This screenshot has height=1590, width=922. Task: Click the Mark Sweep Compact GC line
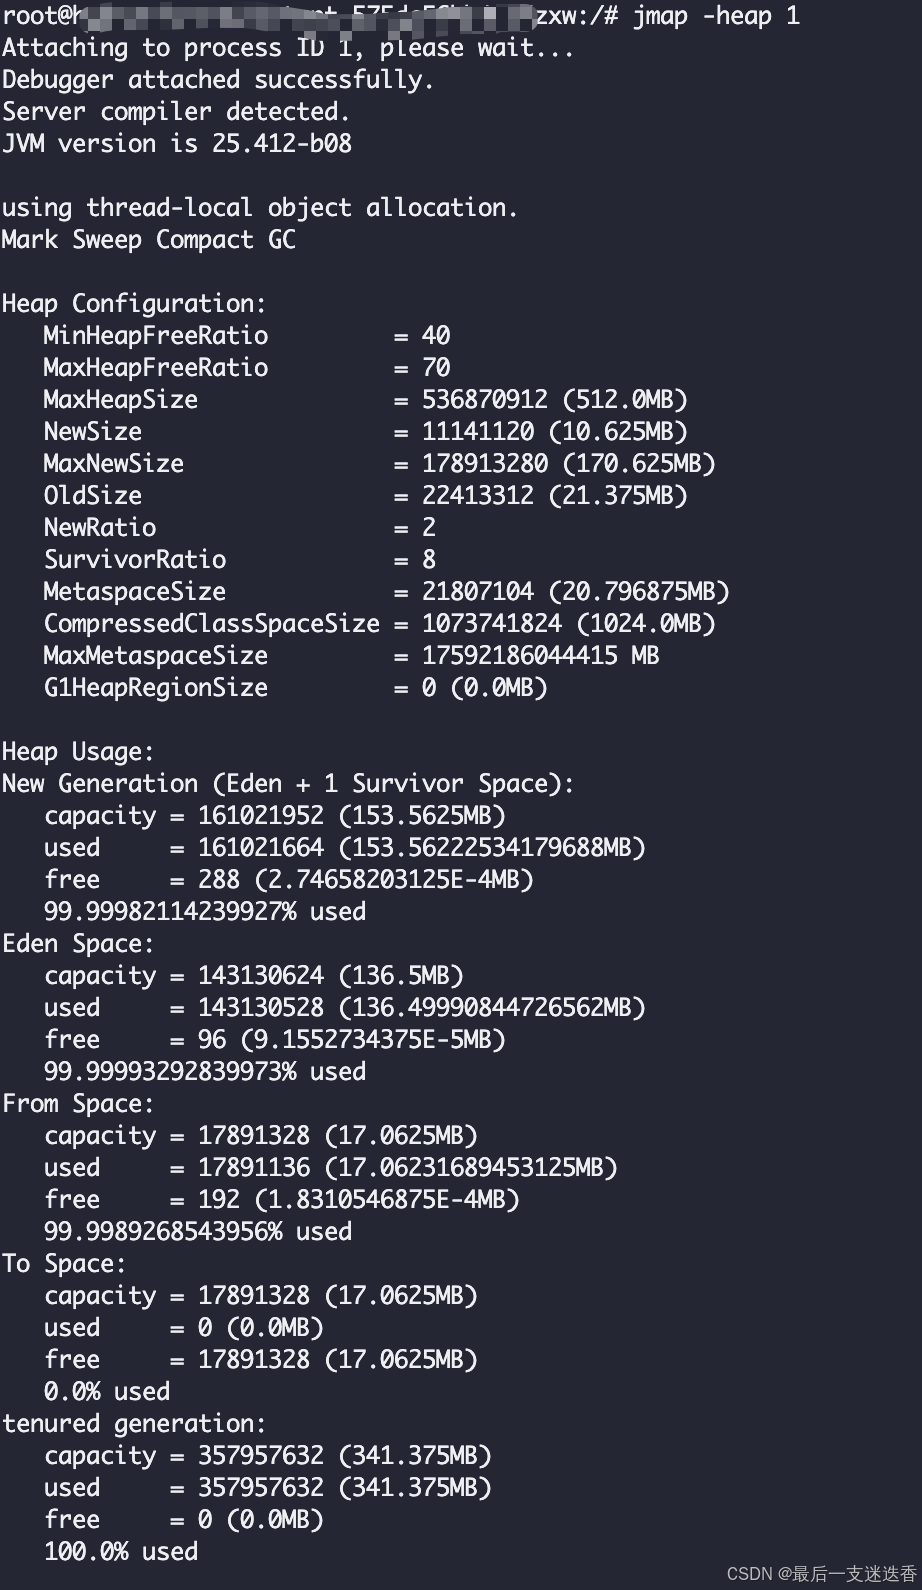click(x=149, y=240)
